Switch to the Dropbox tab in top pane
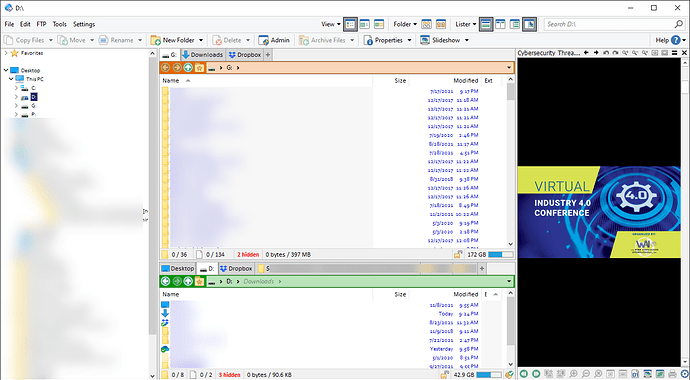This screenshot has width=690, height=380. click(x=245, y=55)
